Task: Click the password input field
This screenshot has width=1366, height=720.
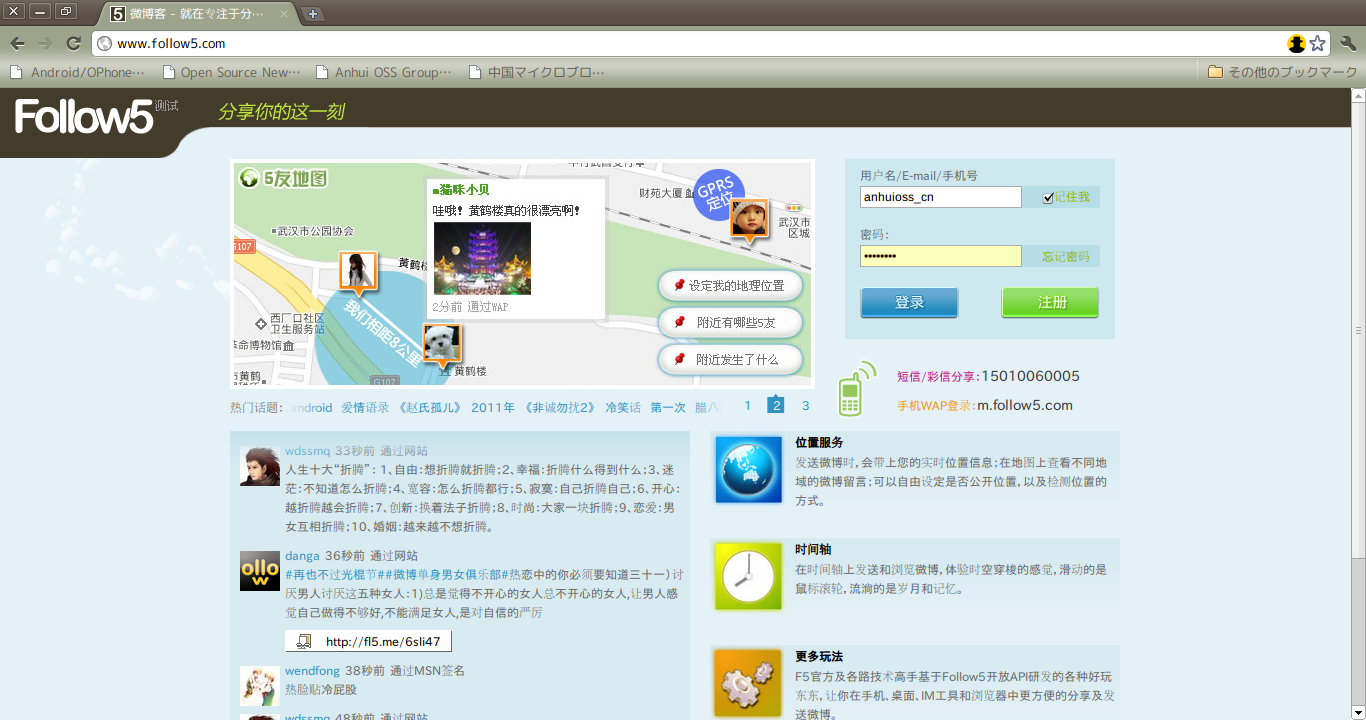Action: pos(941,256)
